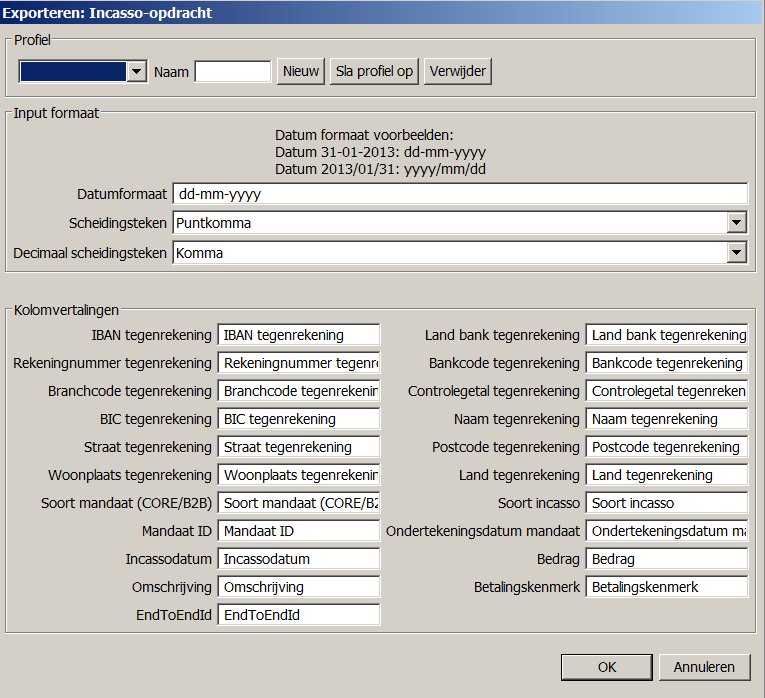Click the BIC tegenrekening text box
Image resolution: width=765 pixels, height=698 pixels.
coord(299,419)
